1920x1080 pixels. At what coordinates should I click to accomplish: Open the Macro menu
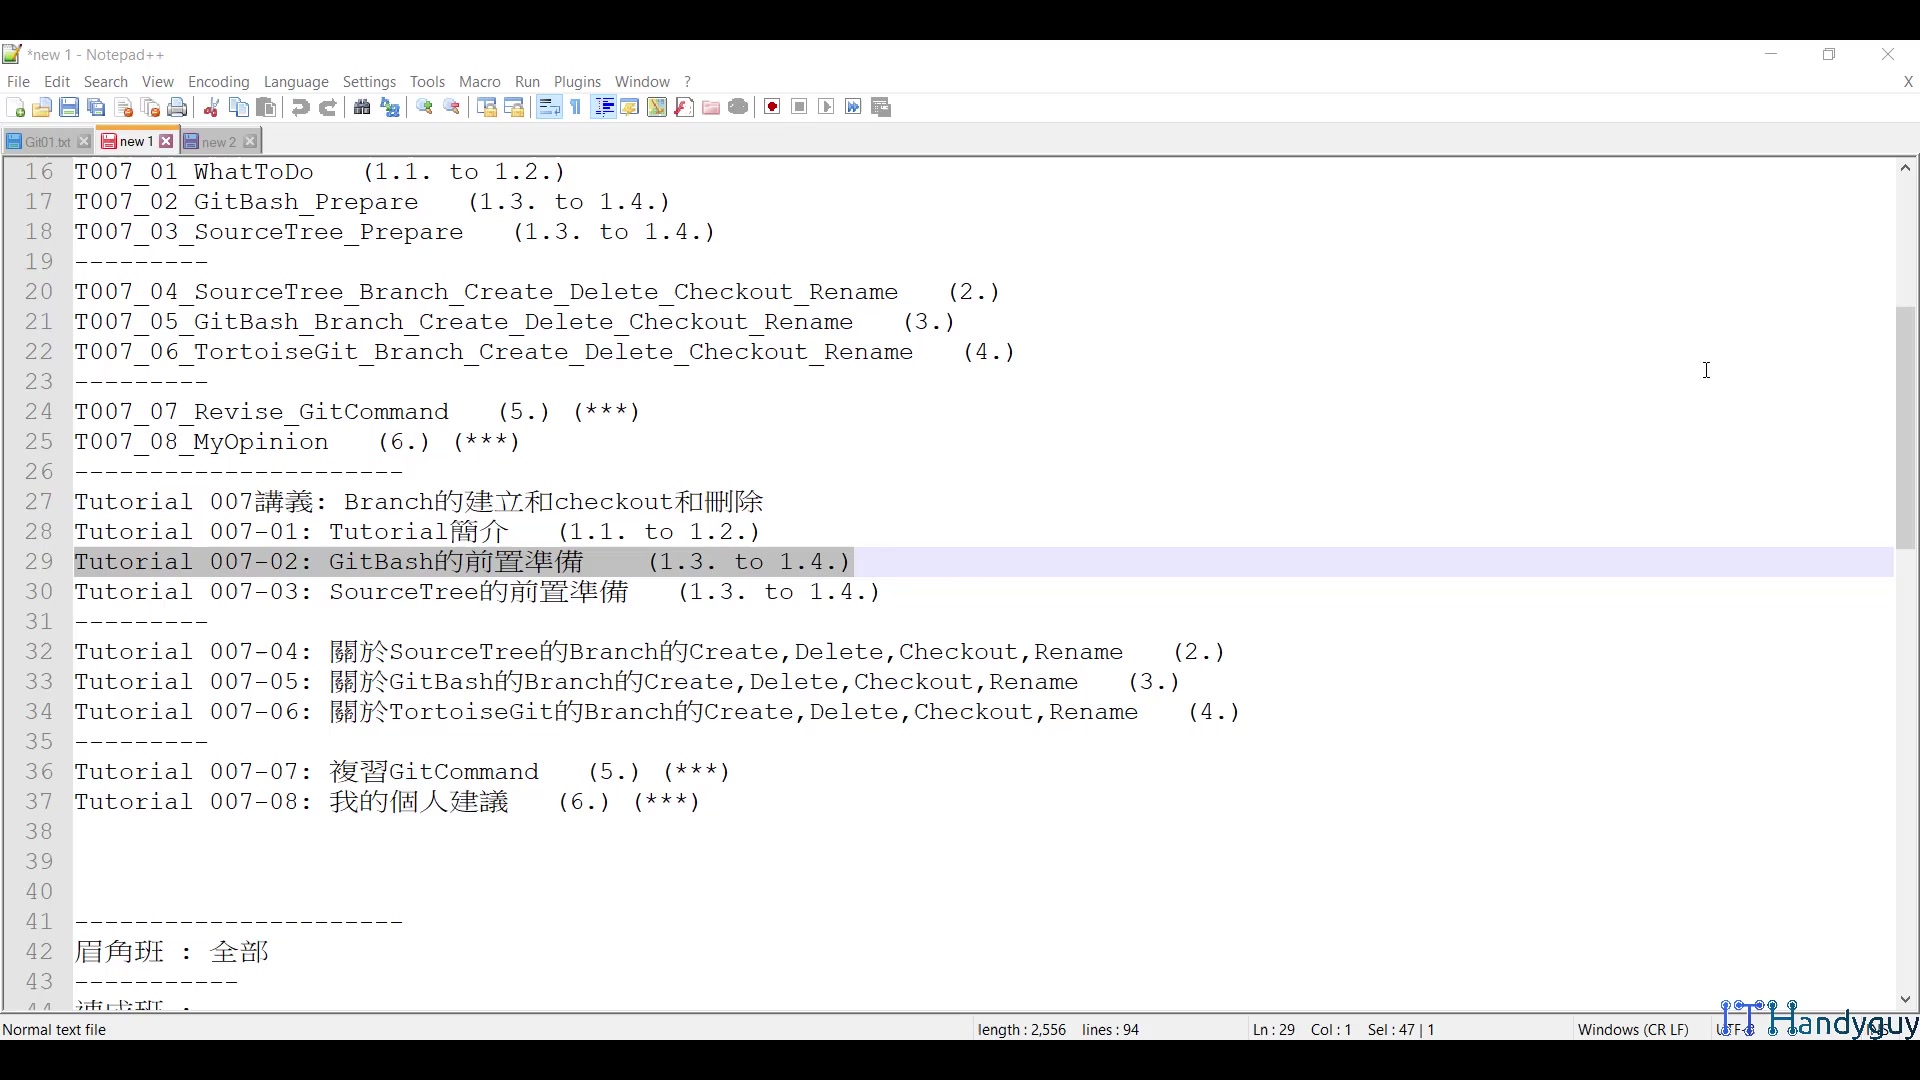(480, 82)
